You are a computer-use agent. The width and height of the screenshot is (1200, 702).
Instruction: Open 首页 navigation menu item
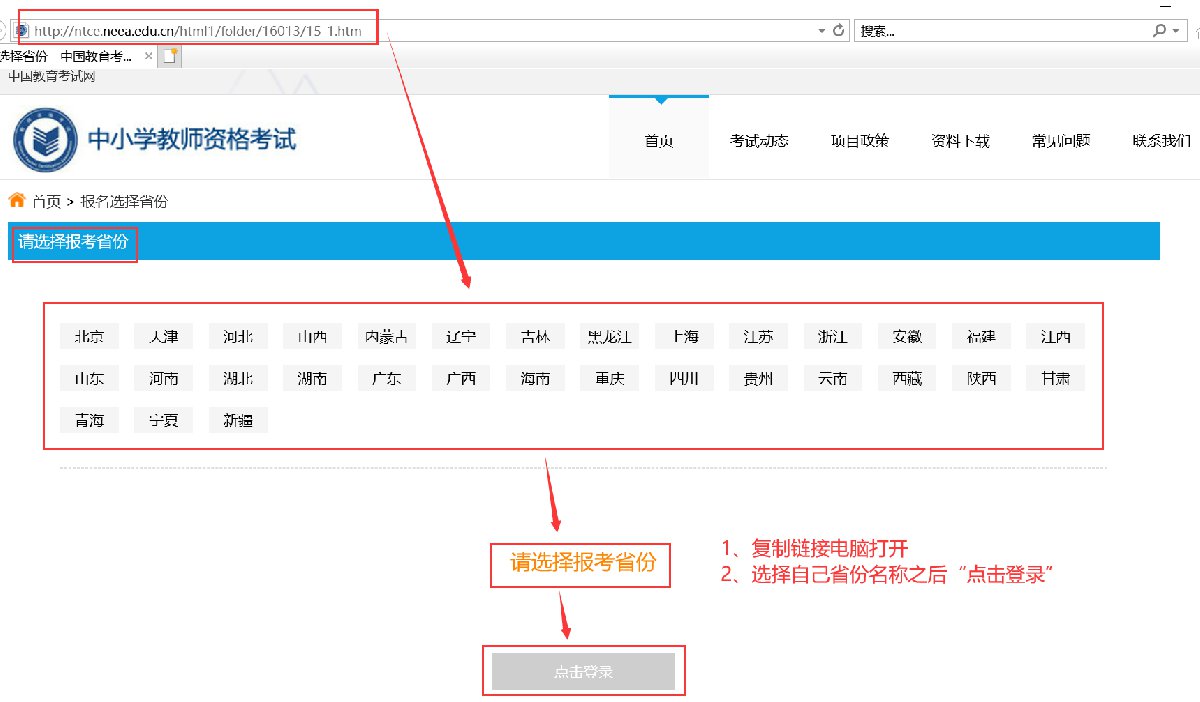pyautogui.click(x=659, y=141)
